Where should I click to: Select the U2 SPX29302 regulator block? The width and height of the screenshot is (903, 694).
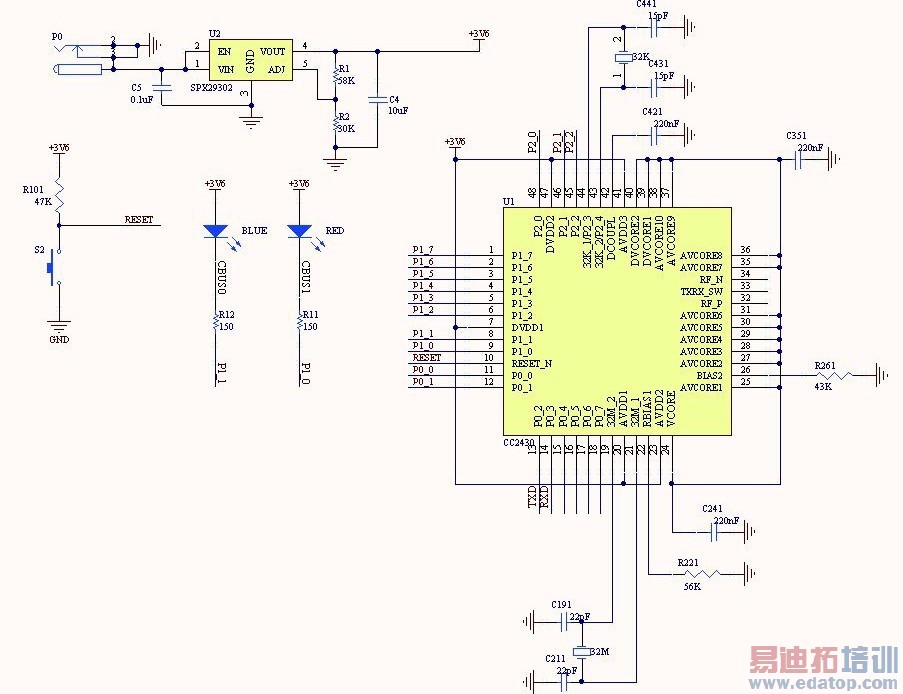tap(250, 60)
